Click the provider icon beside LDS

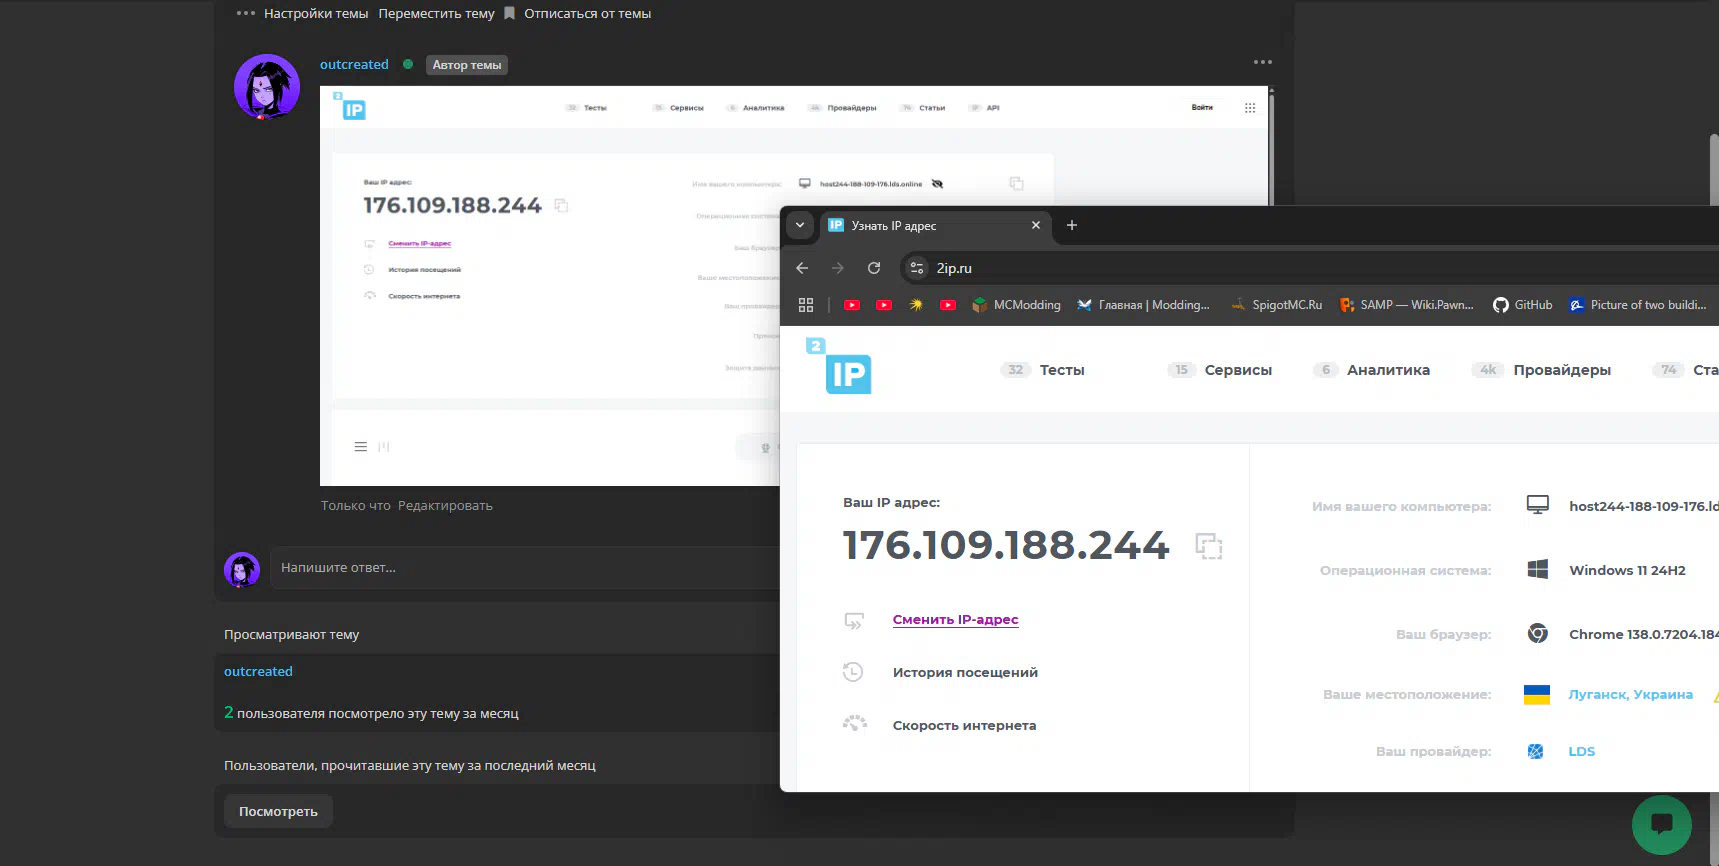tap(1536, 751)
